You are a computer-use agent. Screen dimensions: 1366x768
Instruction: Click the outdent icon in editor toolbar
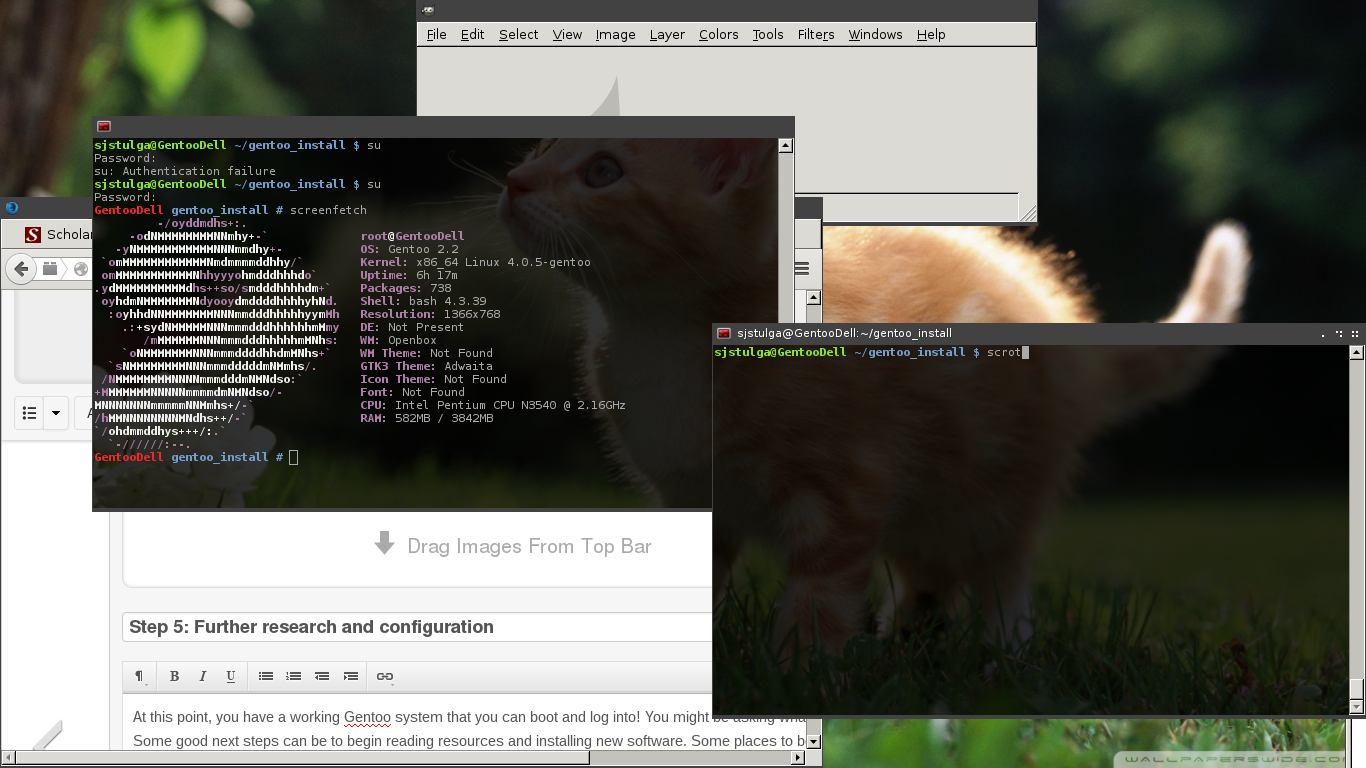click(x=322, y=676)
